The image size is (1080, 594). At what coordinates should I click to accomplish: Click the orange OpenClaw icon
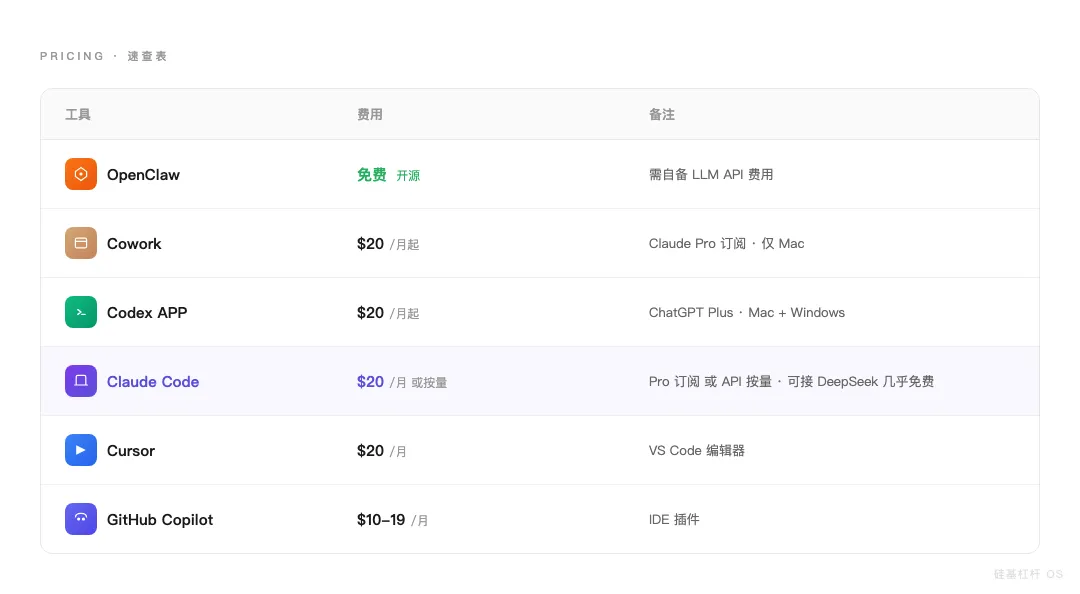click(81, 174)
